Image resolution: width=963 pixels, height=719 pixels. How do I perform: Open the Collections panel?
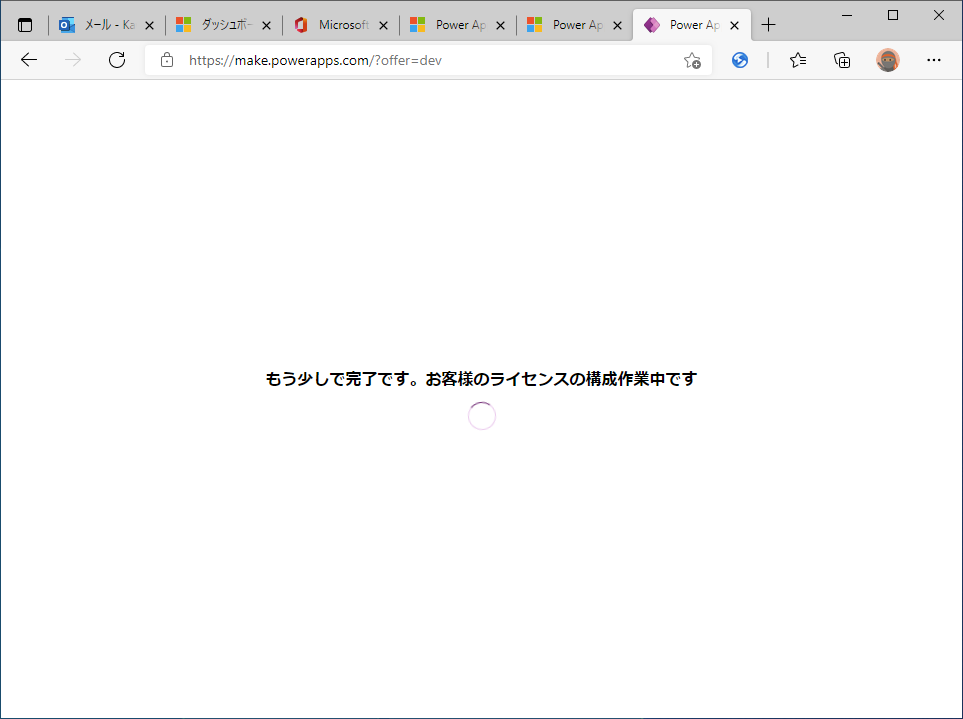842,60
